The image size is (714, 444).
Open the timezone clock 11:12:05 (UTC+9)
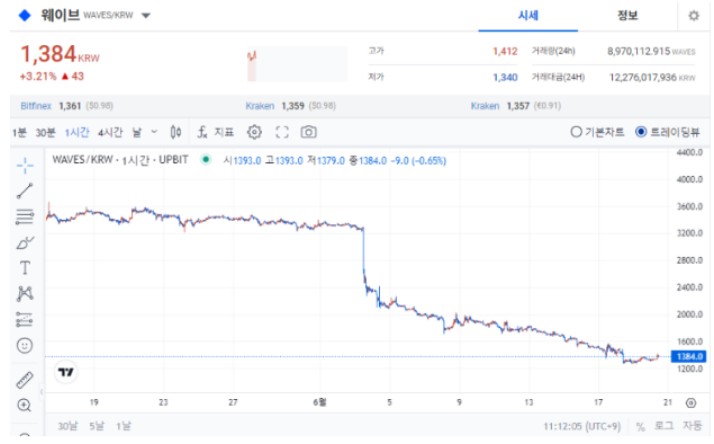[581, 426]
